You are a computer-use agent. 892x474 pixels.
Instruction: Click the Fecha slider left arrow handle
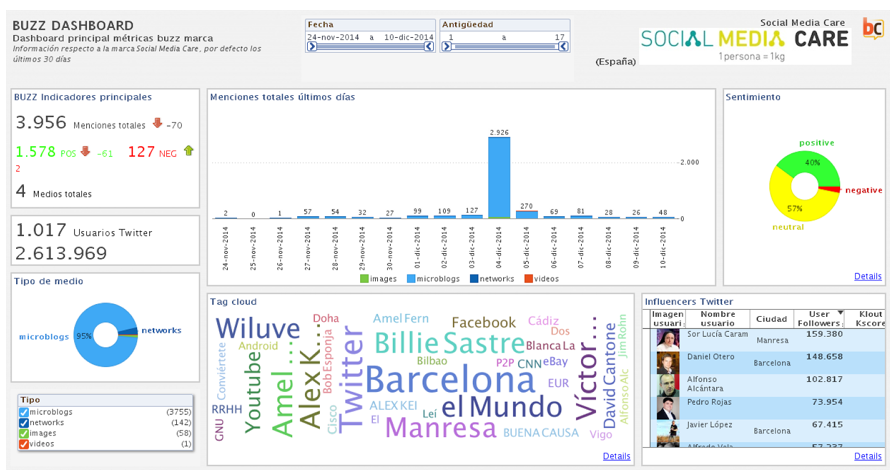click(x=312, y=47)
